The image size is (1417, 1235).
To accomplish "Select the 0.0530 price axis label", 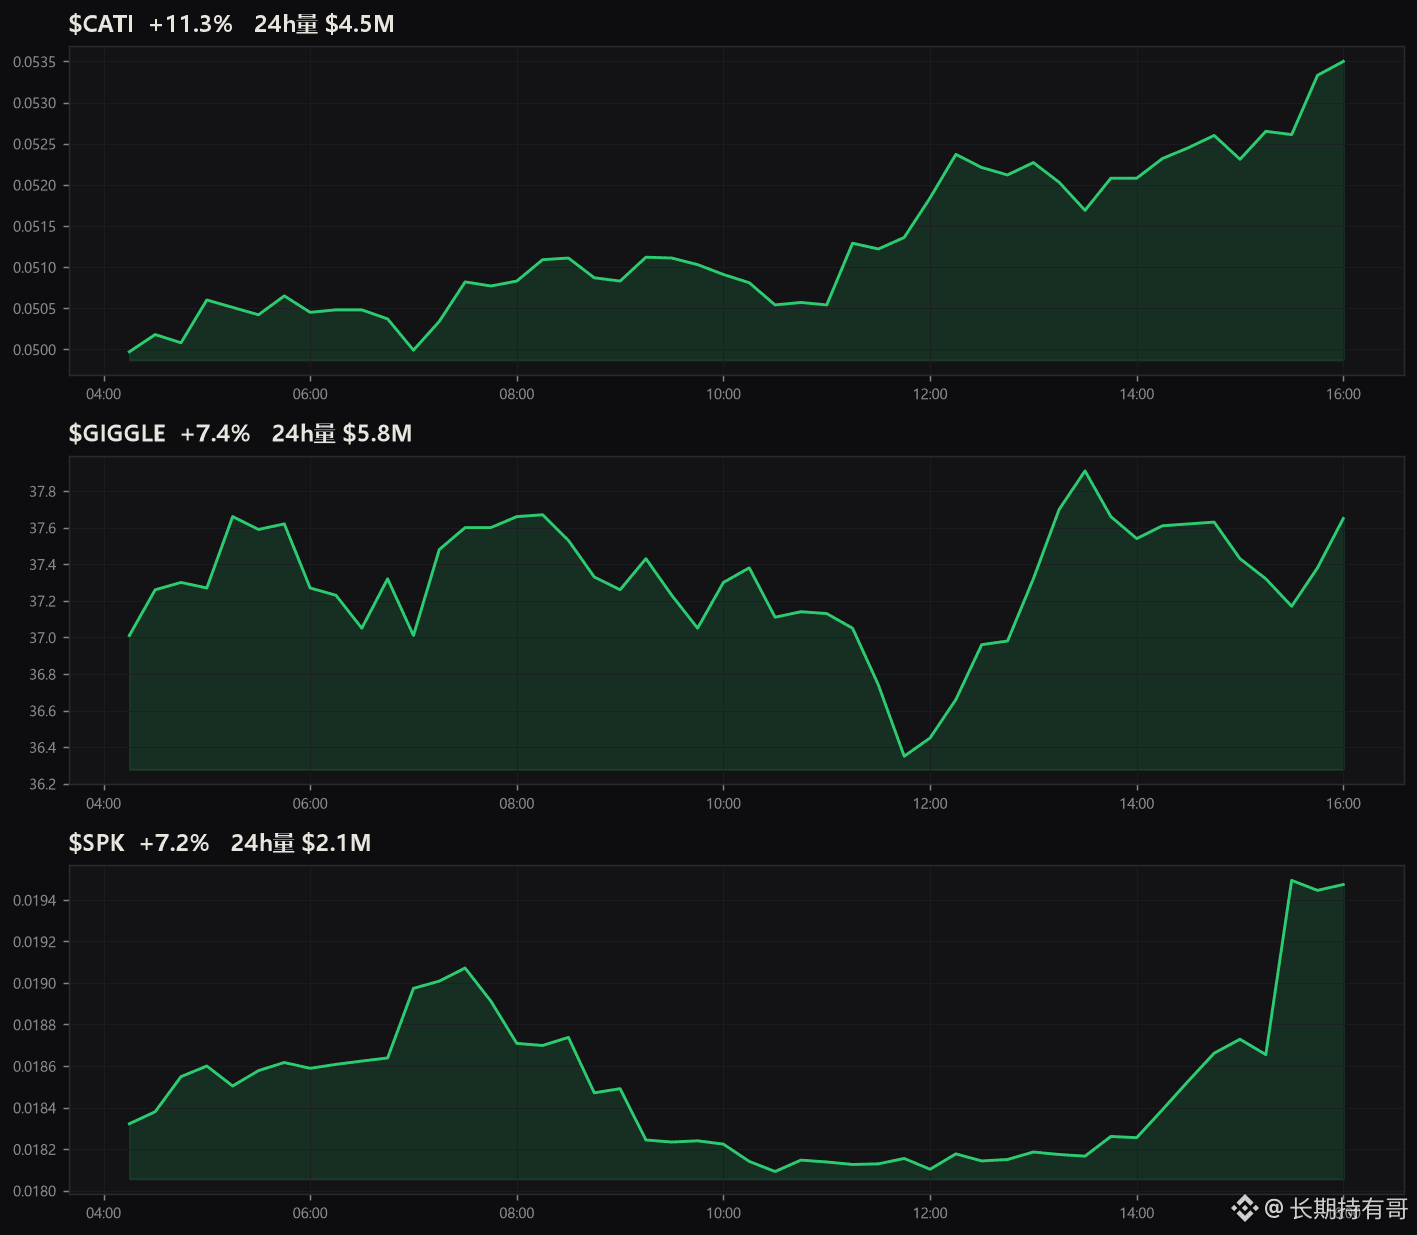I will pyautogui.click(x=34, y=103).
